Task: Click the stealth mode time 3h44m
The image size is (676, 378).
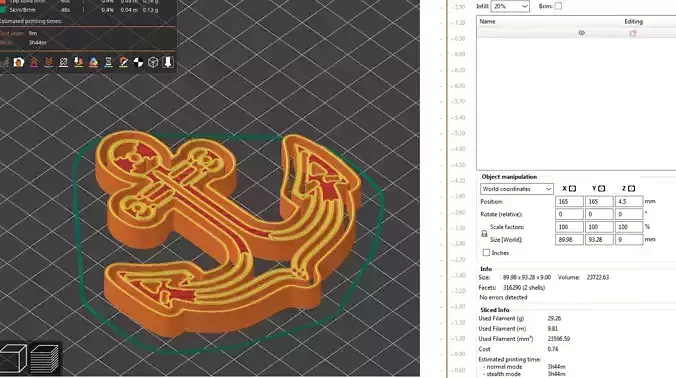Action: click(557, 374)
